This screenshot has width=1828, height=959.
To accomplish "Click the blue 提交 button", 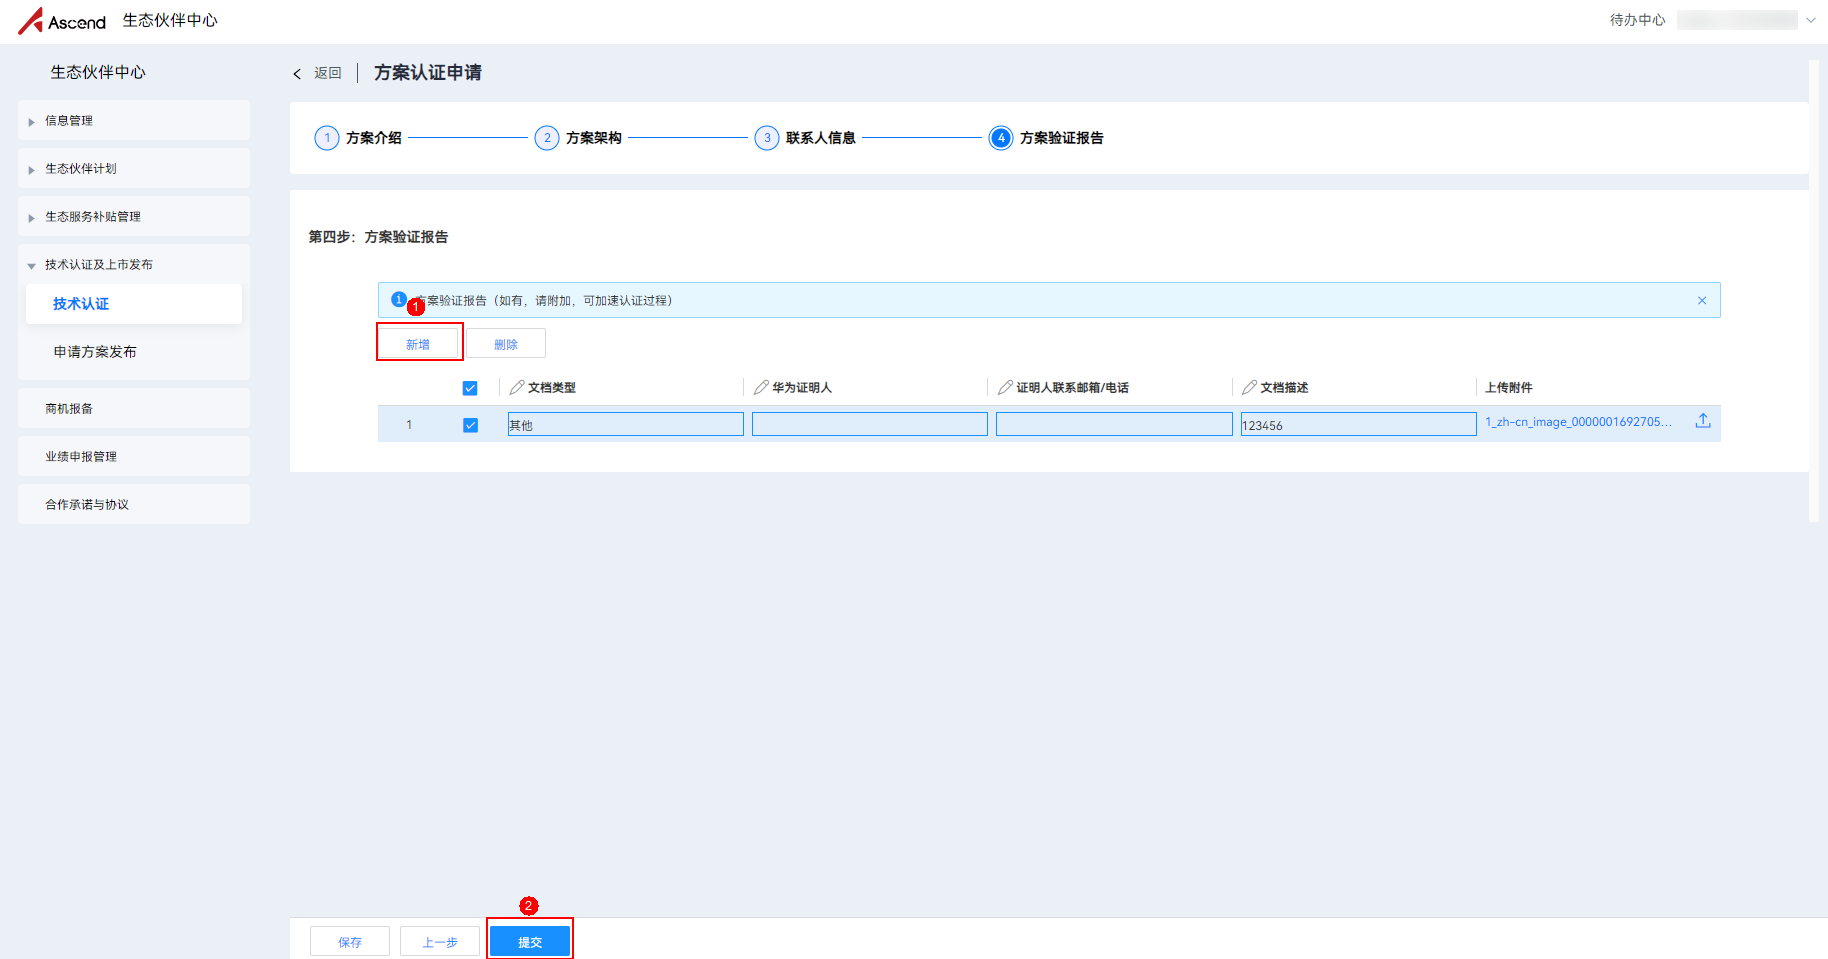I will tap(530, 942).
